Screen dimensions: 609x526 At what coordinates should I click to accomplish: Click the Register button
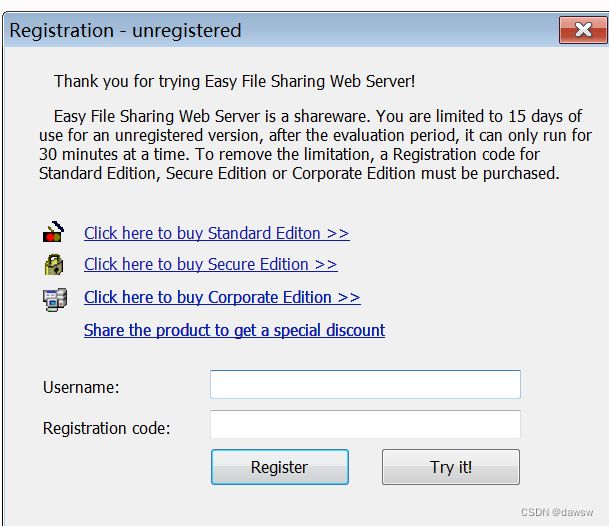pyautogui.click(x=280, y=467)
